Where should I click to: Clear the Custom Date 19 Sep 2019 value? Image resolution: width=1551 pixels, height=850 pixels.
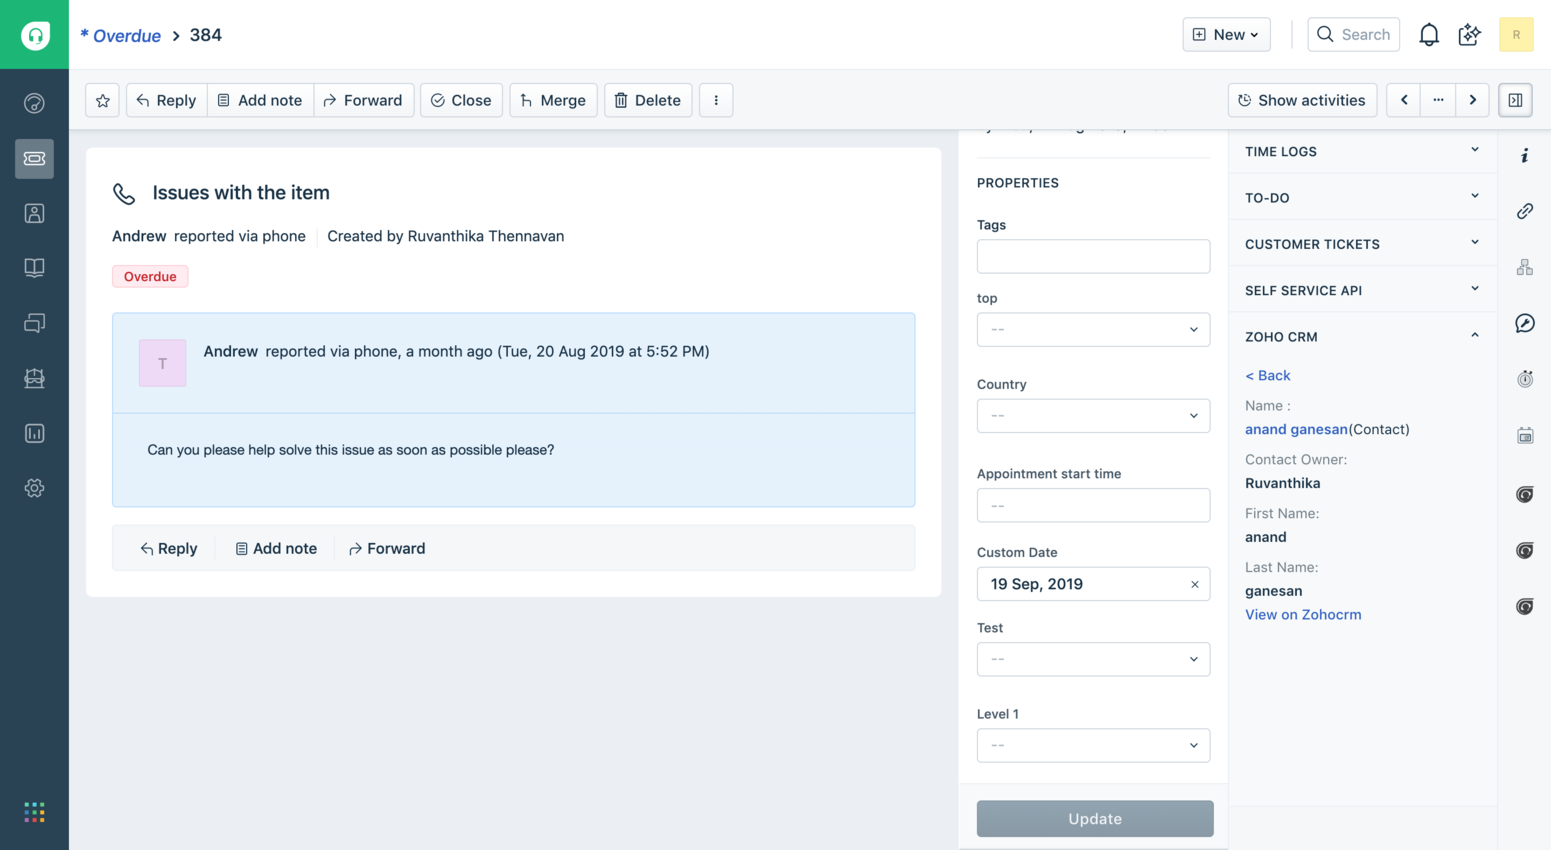click(1194, 584)
